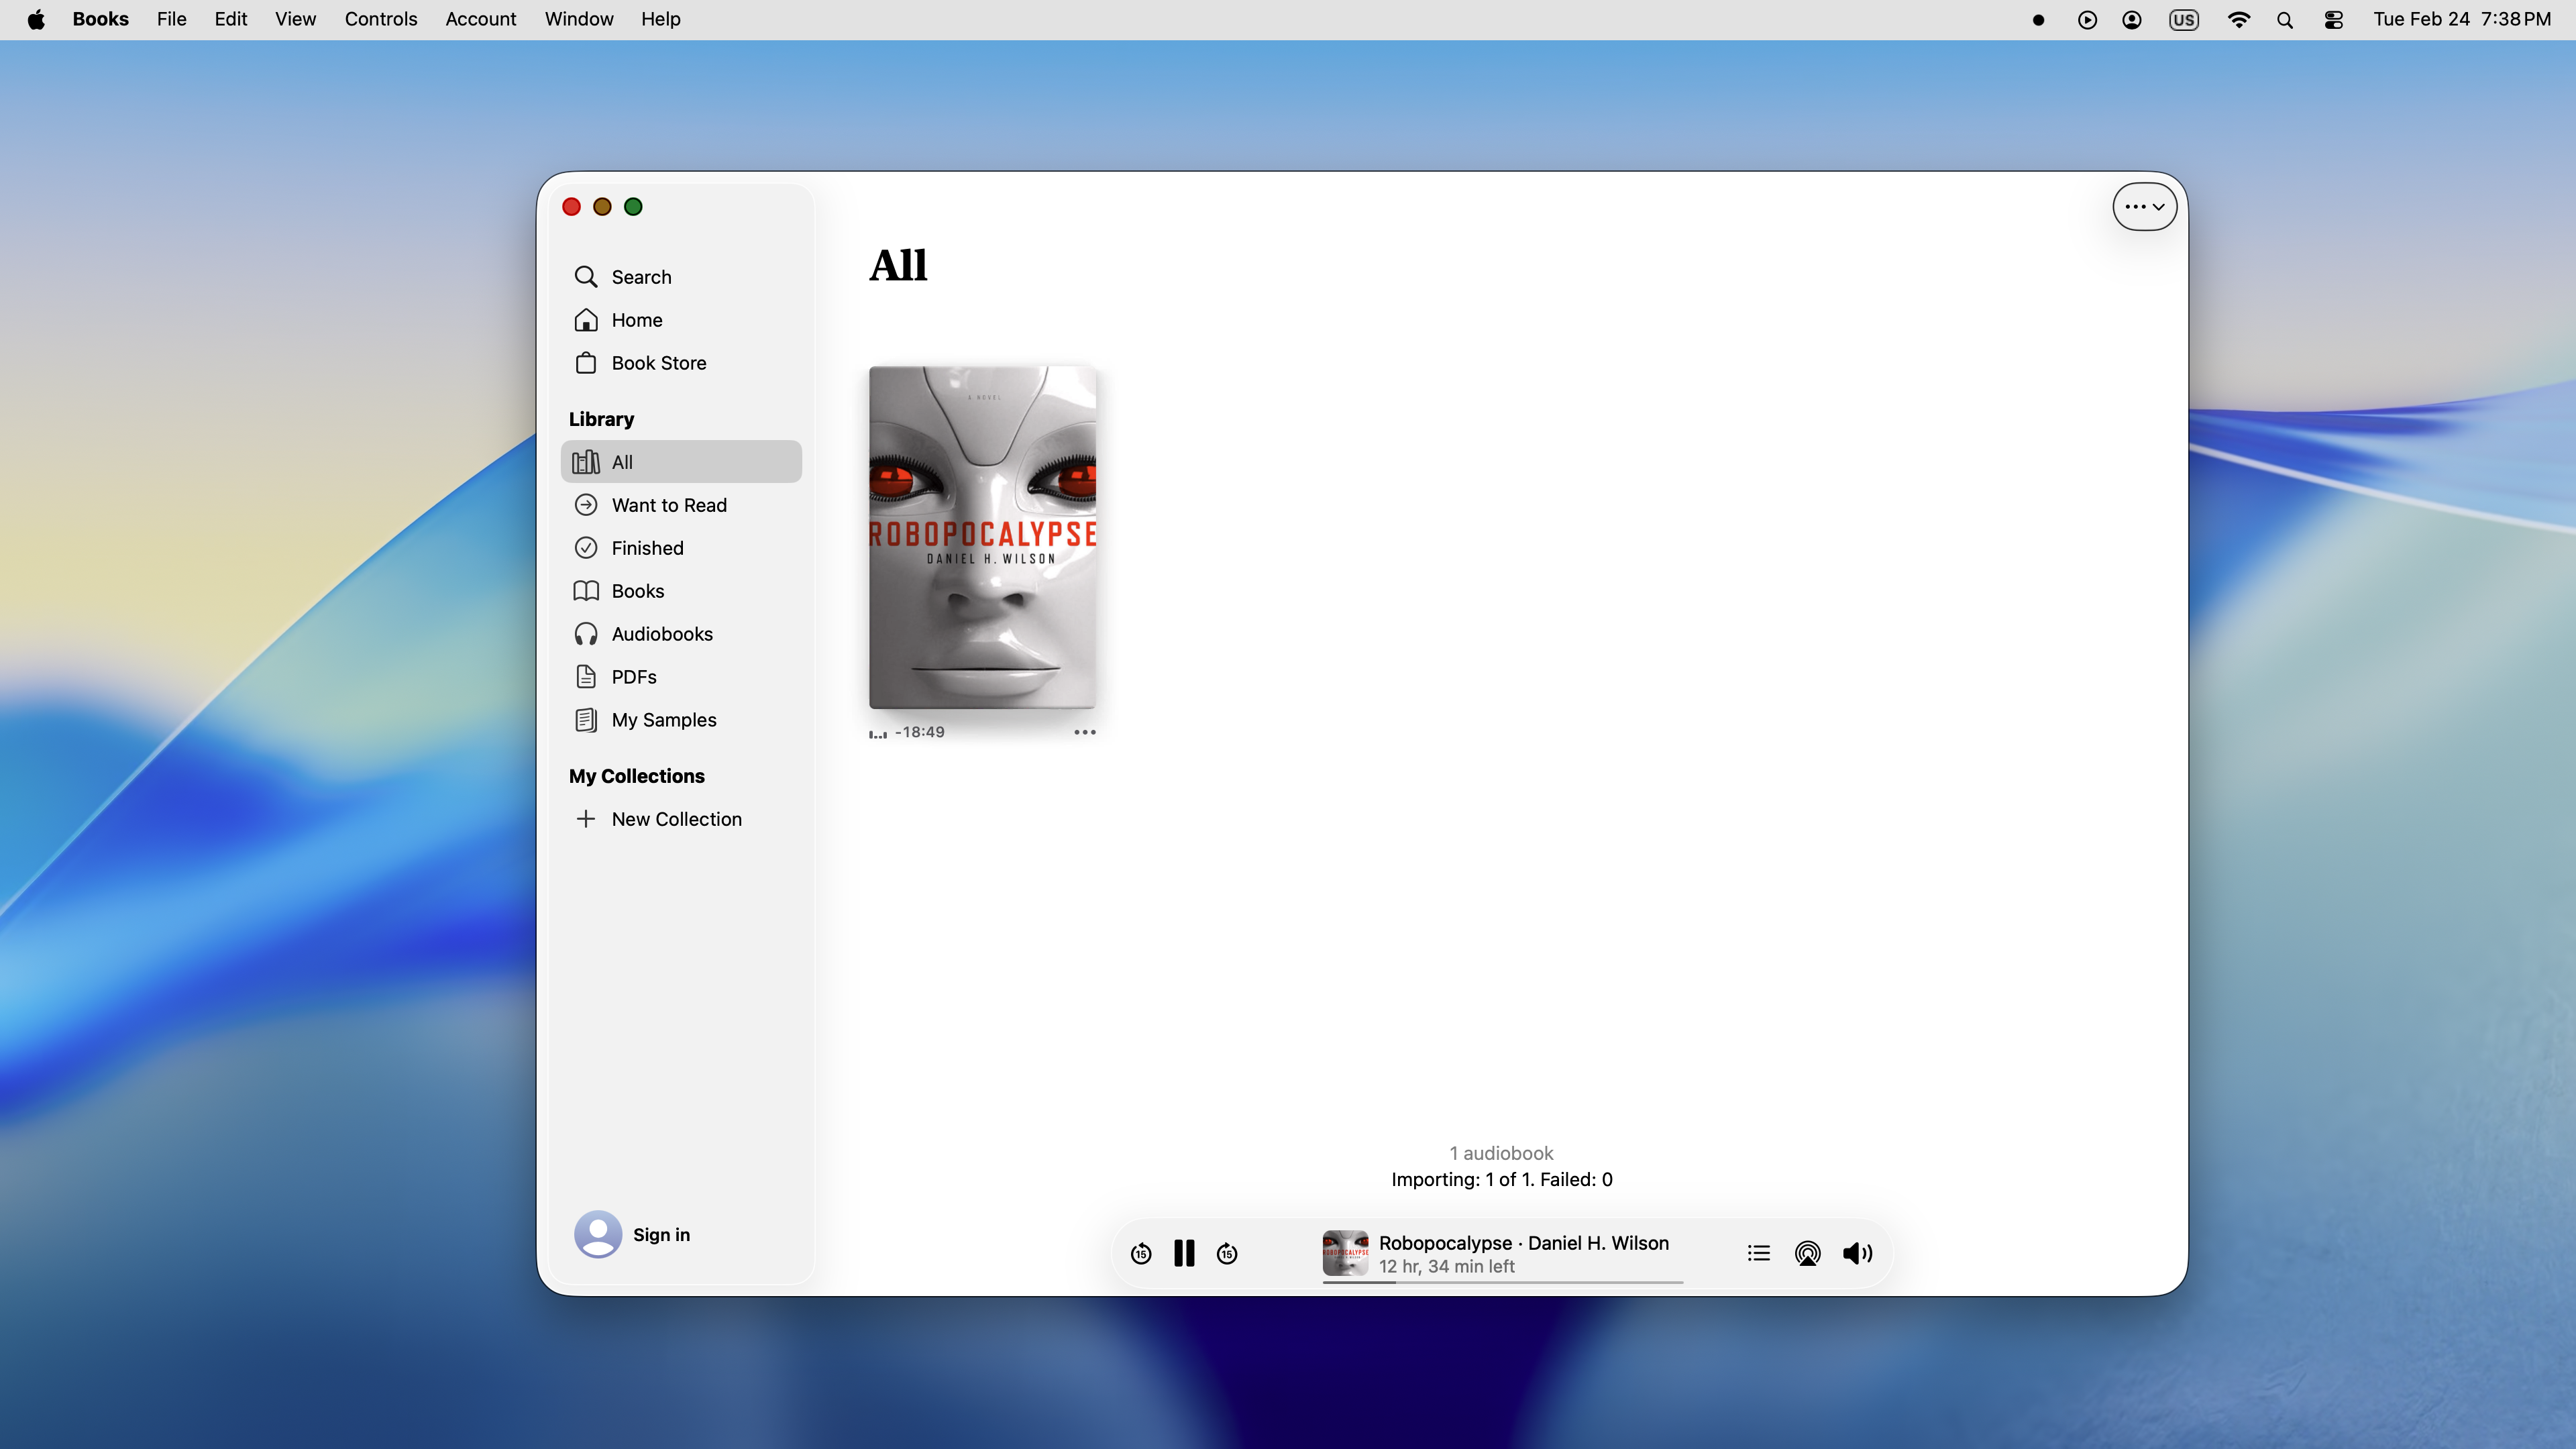Open AirPlay output selection

click(1807, 1253)
